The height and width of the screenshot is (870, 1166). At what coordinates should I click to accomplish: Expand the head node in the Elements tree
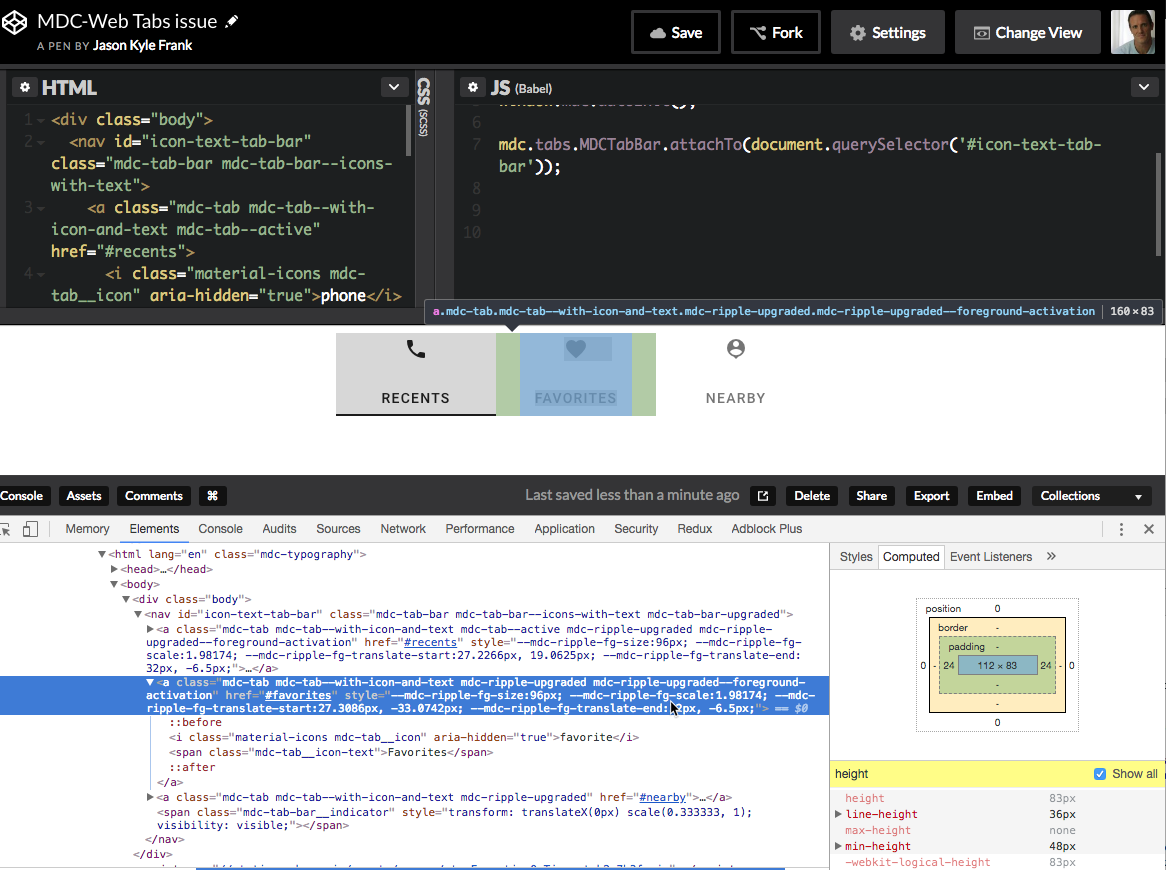click(116, 568)
